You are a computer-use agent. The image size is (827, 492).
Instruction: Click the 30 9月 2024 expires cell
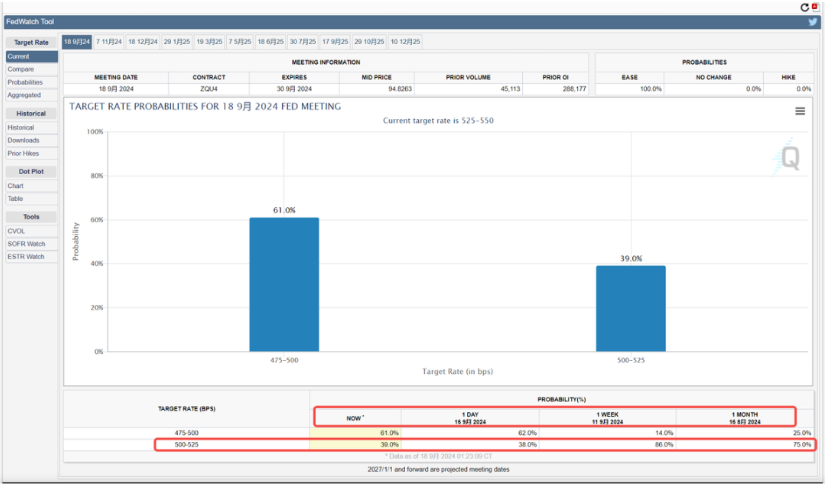[294, 89]
